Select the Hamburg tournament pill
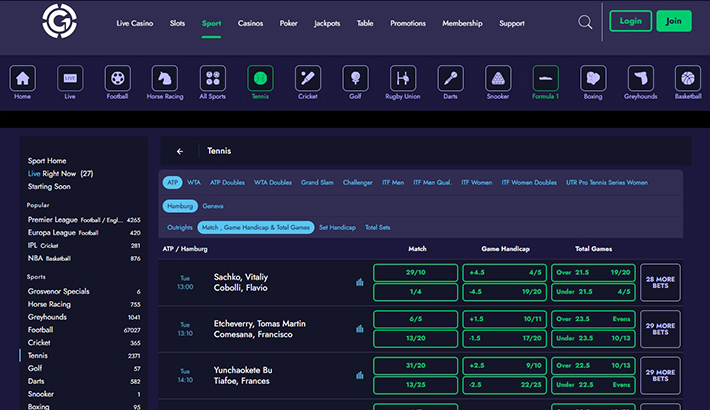This screenshot has width=710, height=410. tap(180, 206)
